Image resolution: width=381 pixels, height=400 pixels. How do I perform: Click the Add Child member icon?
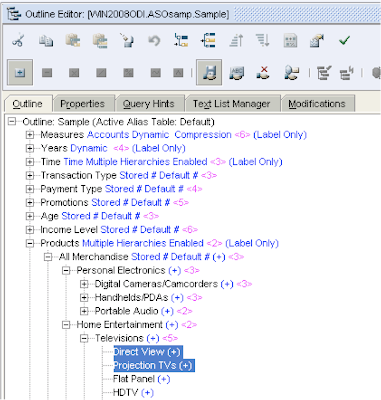[x=181, y=40]
